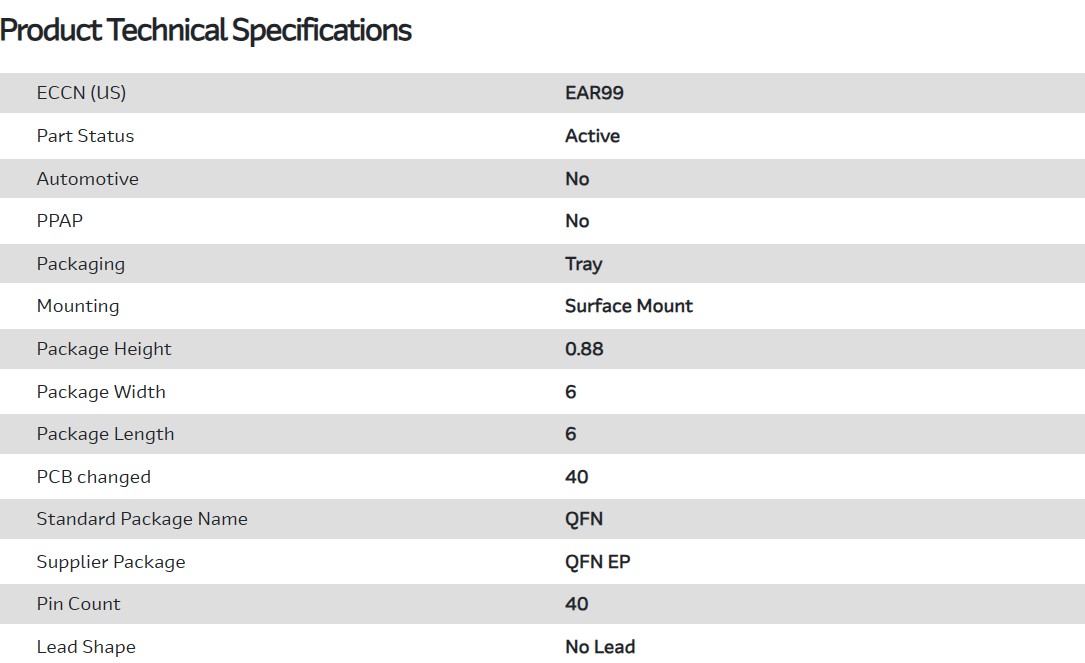Click the Automotive row label
This screenshot has height=663, width=1085.
point(87,179)
